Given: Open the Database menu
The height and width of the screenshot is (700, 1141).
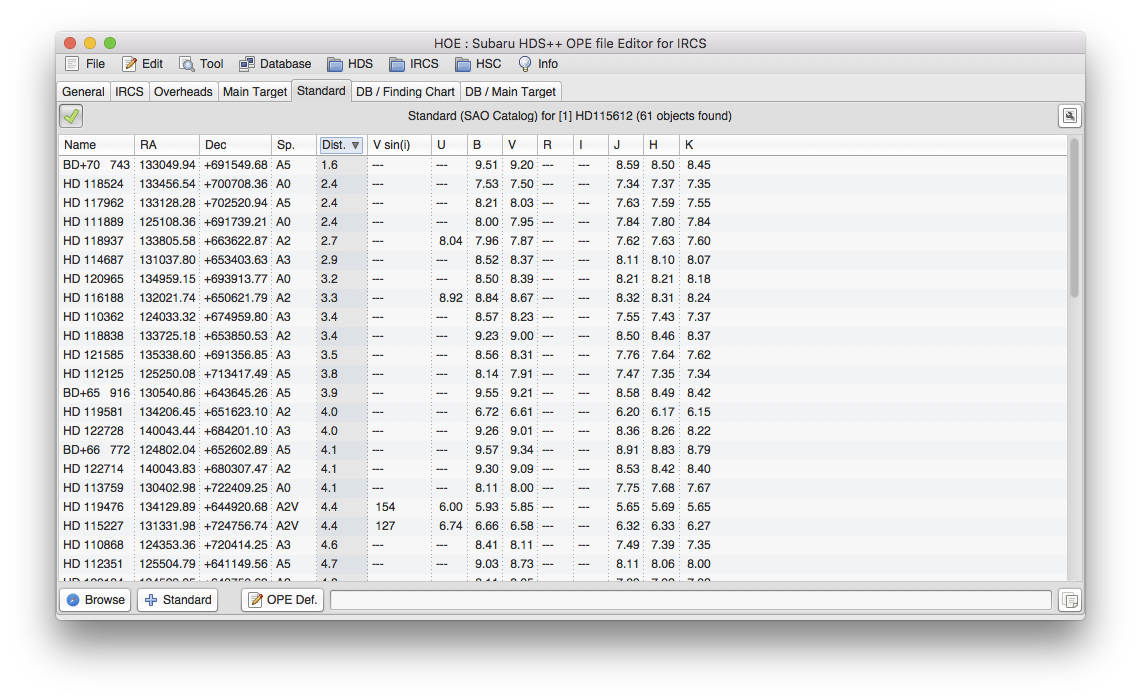Looking at the screenshot, I should (x=275, y=64).
